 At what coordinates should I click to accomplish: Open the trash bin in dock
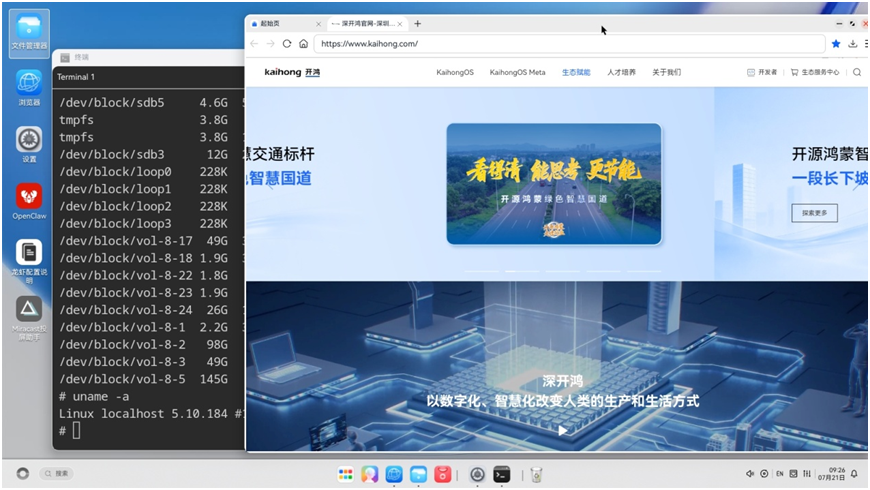click(536, 474)
